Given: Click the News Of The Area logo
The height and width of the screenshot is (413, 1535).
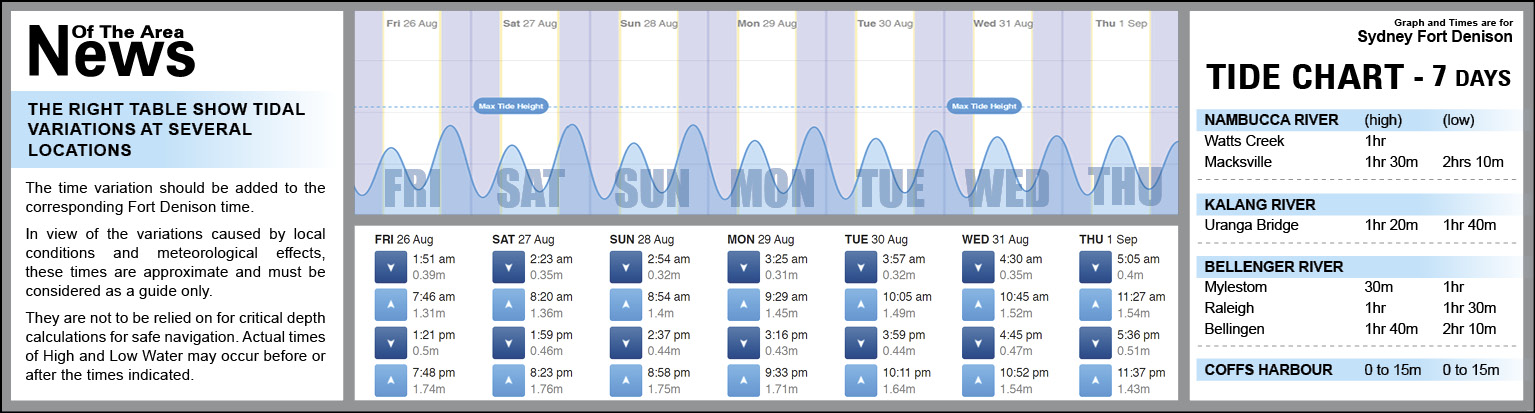Looking at the screenshot, I should point(110,49).
